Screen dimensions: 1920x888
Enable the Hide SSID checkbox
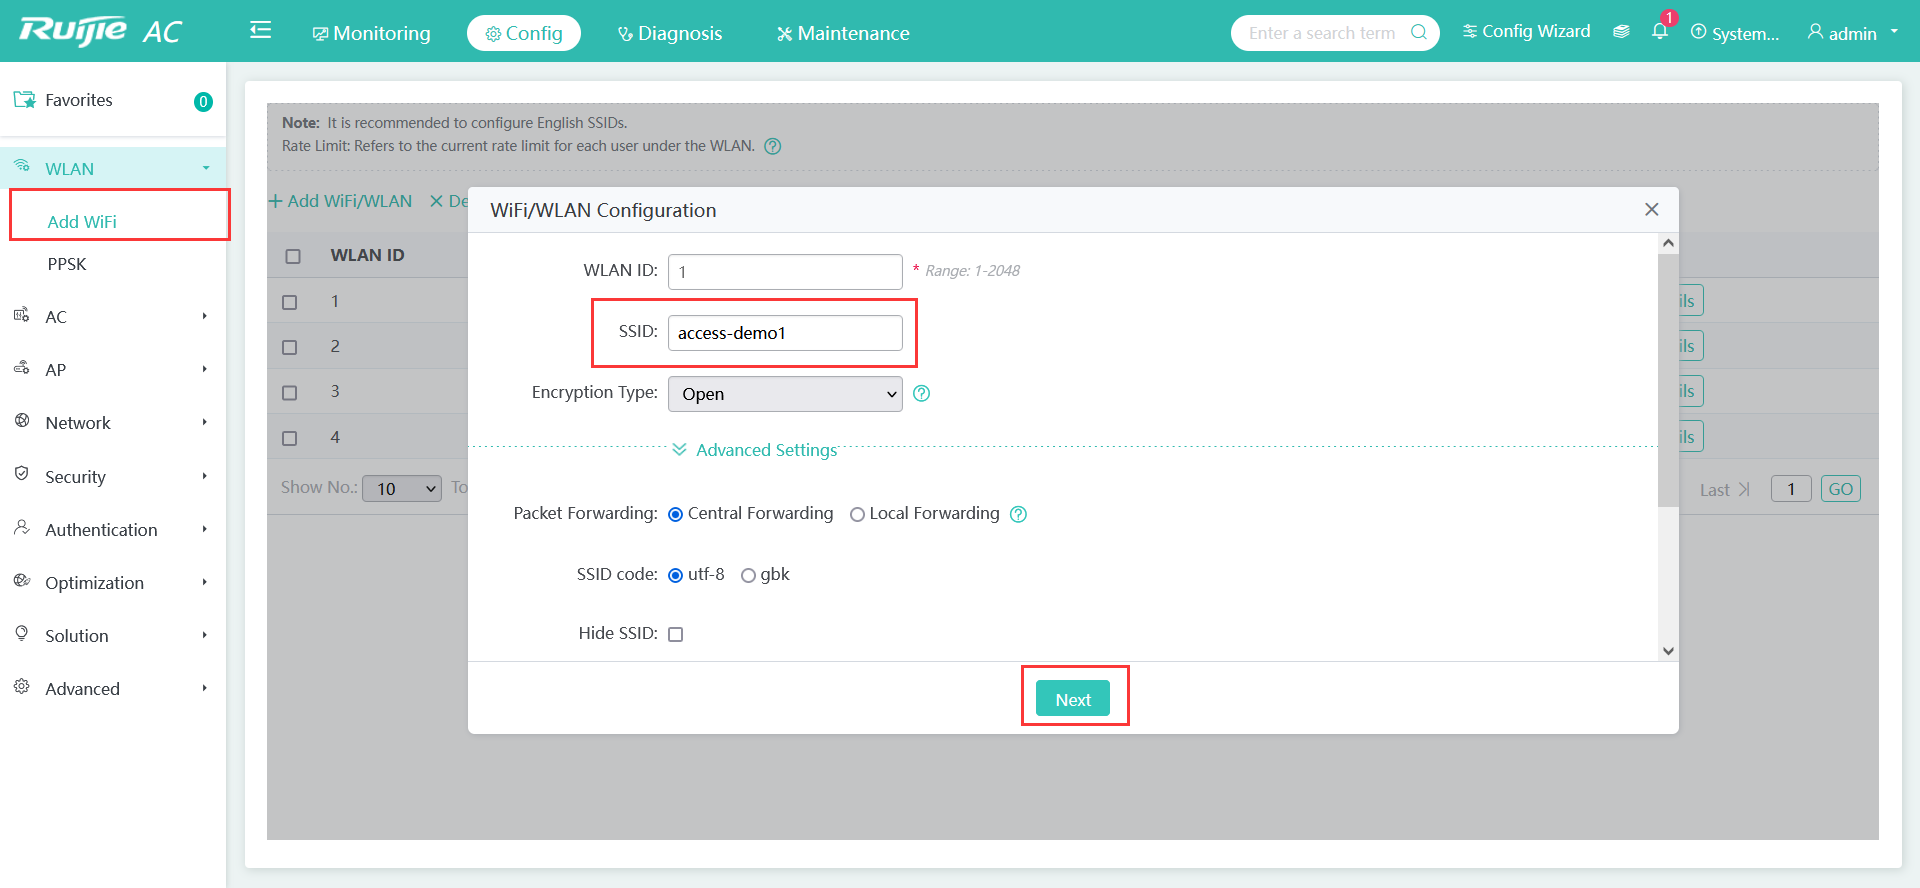click(x=676, y=634)
